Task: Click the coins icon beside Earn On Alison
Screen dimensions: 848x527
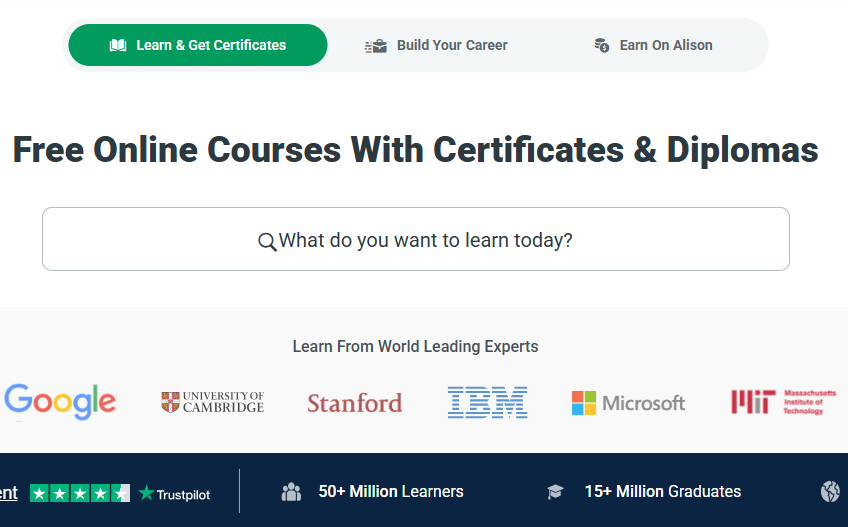Action: point(601,45)
